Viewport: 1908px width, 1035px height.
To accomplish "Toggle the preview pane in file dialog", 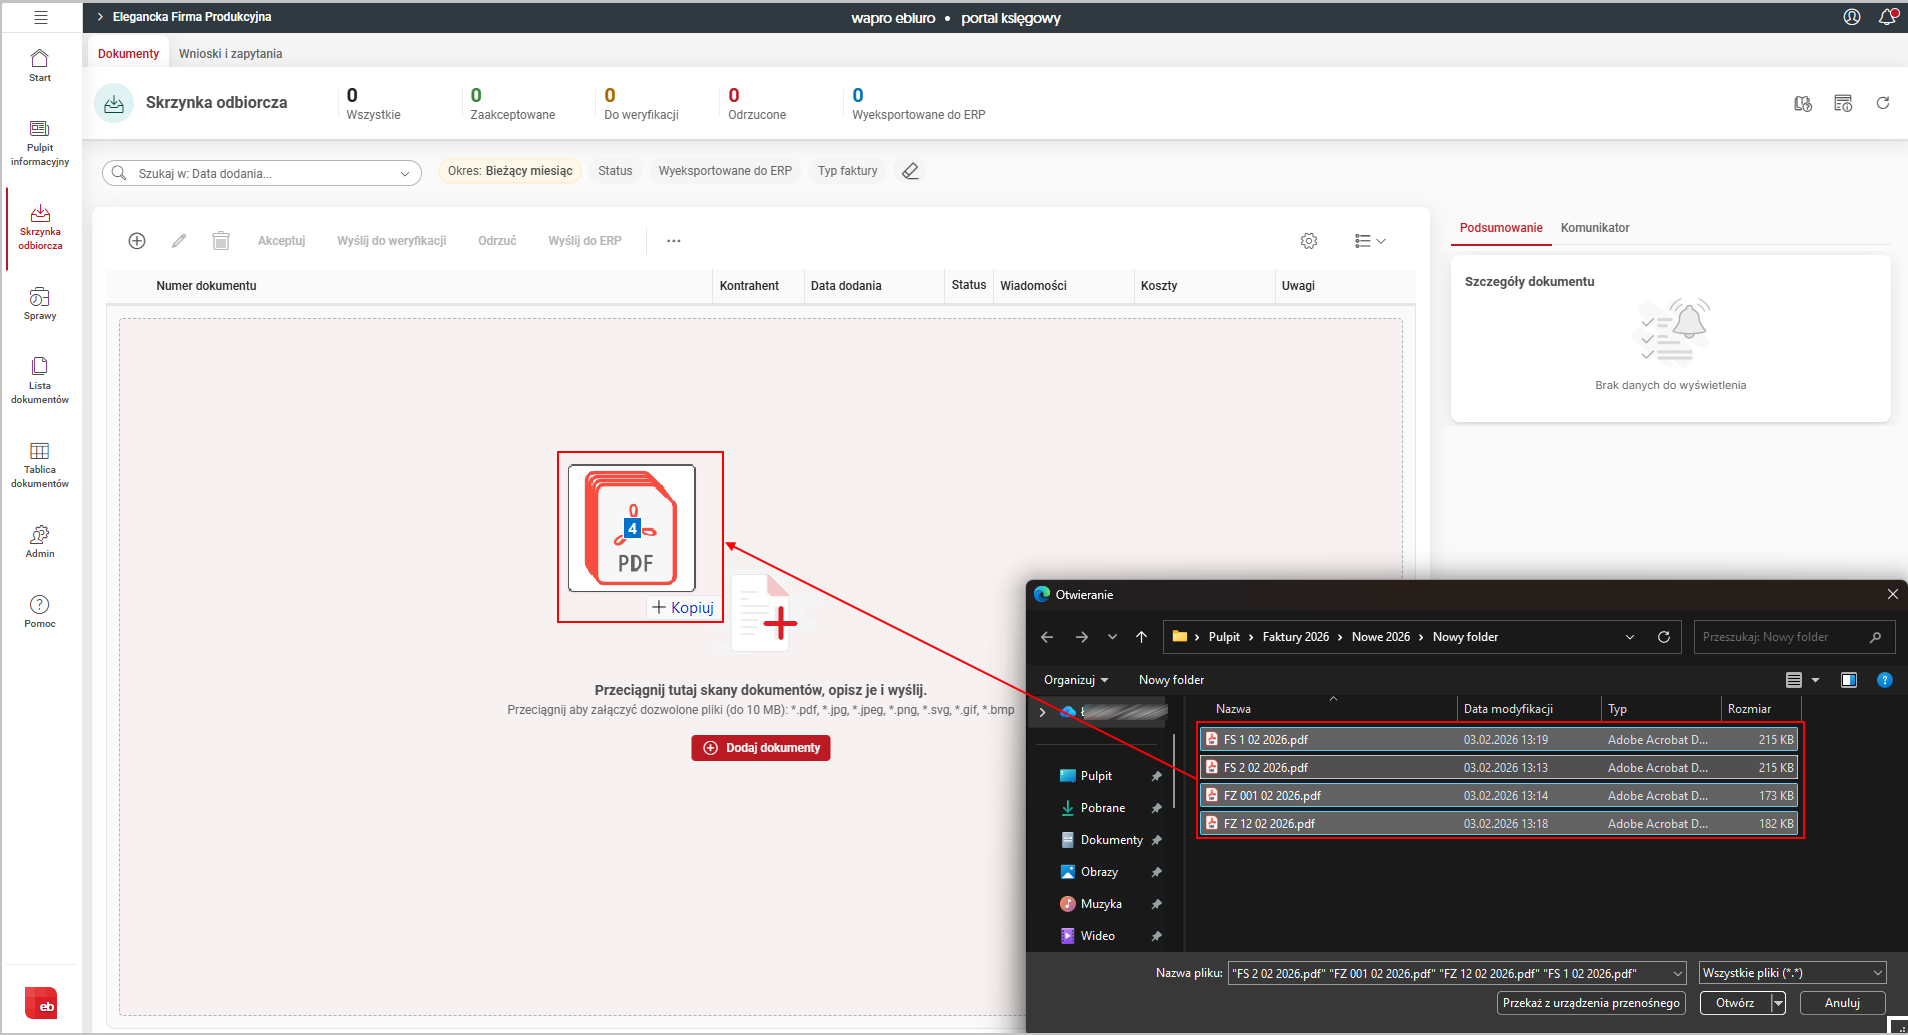I will (1848, 680).
